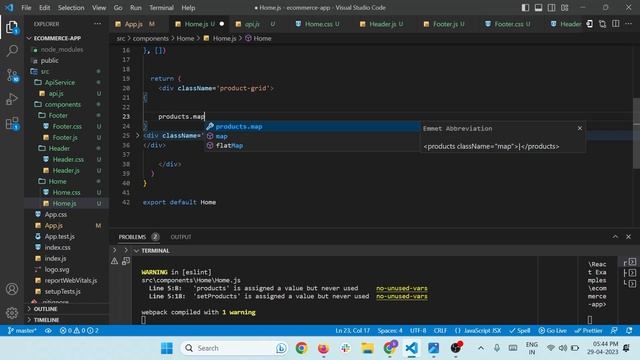Open Home.css in explorer
Viewport: 640px width, 360px height.
(66, 192)
